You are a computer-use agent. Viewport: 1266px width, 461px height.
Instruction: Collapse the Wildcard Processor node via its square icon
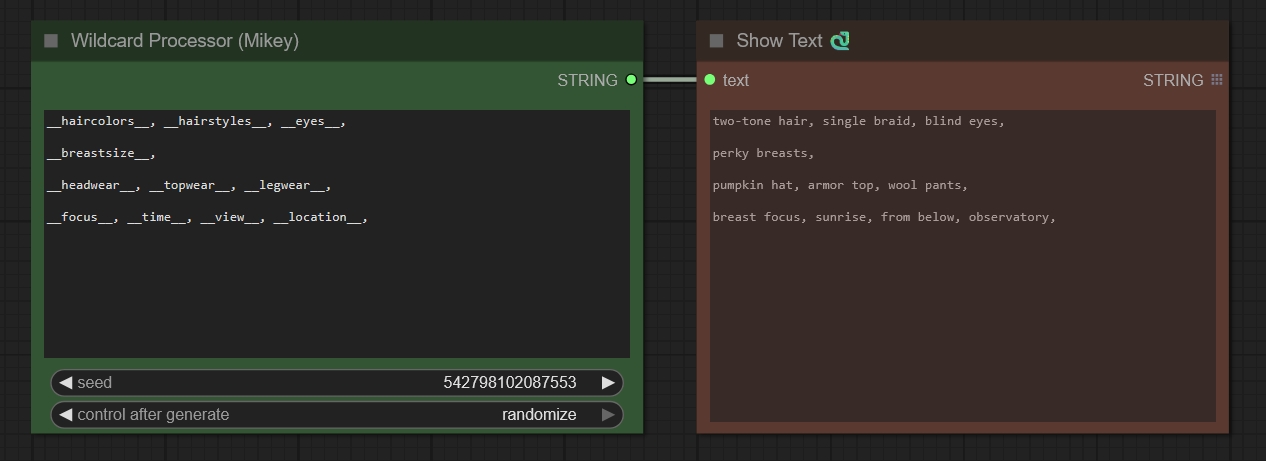coord(51,41)
